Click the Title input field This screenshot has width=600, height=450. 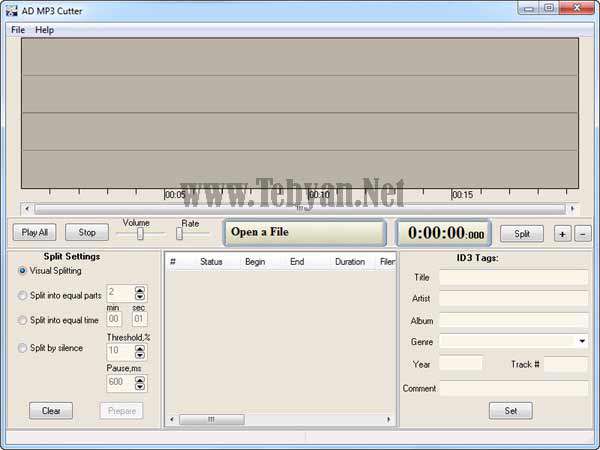(514, 277)
